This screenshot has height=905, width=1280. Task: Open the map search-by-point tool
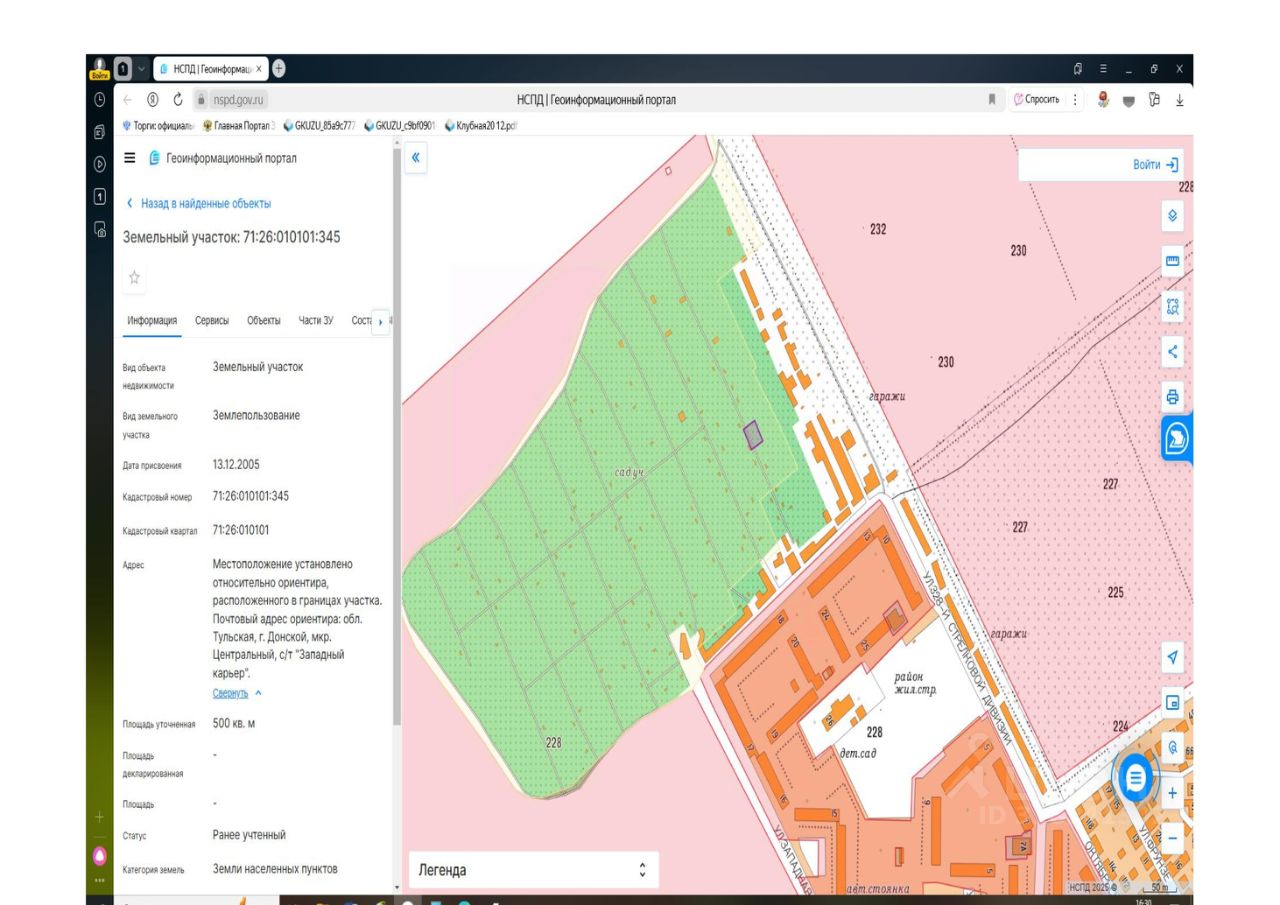coord(1173,747)
